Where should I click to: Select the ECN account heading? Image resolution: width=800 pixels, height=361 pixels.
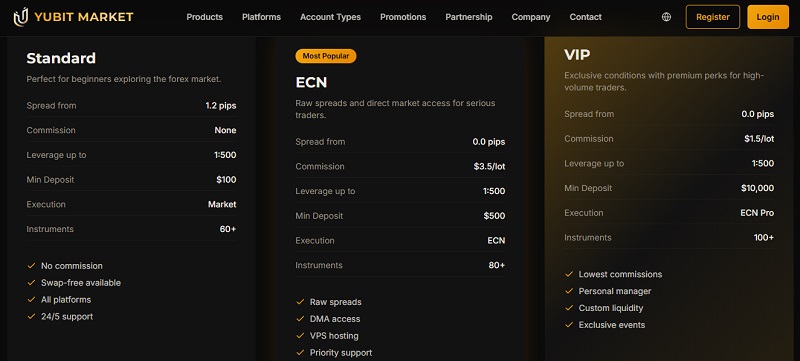point(311,82)
